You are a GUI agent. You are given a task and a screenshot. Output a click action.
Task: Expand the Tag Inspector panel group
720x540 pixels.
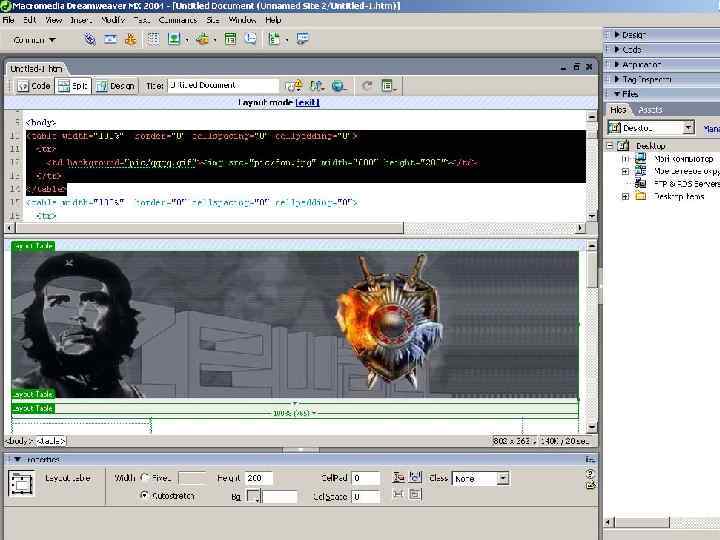(617, 79)
